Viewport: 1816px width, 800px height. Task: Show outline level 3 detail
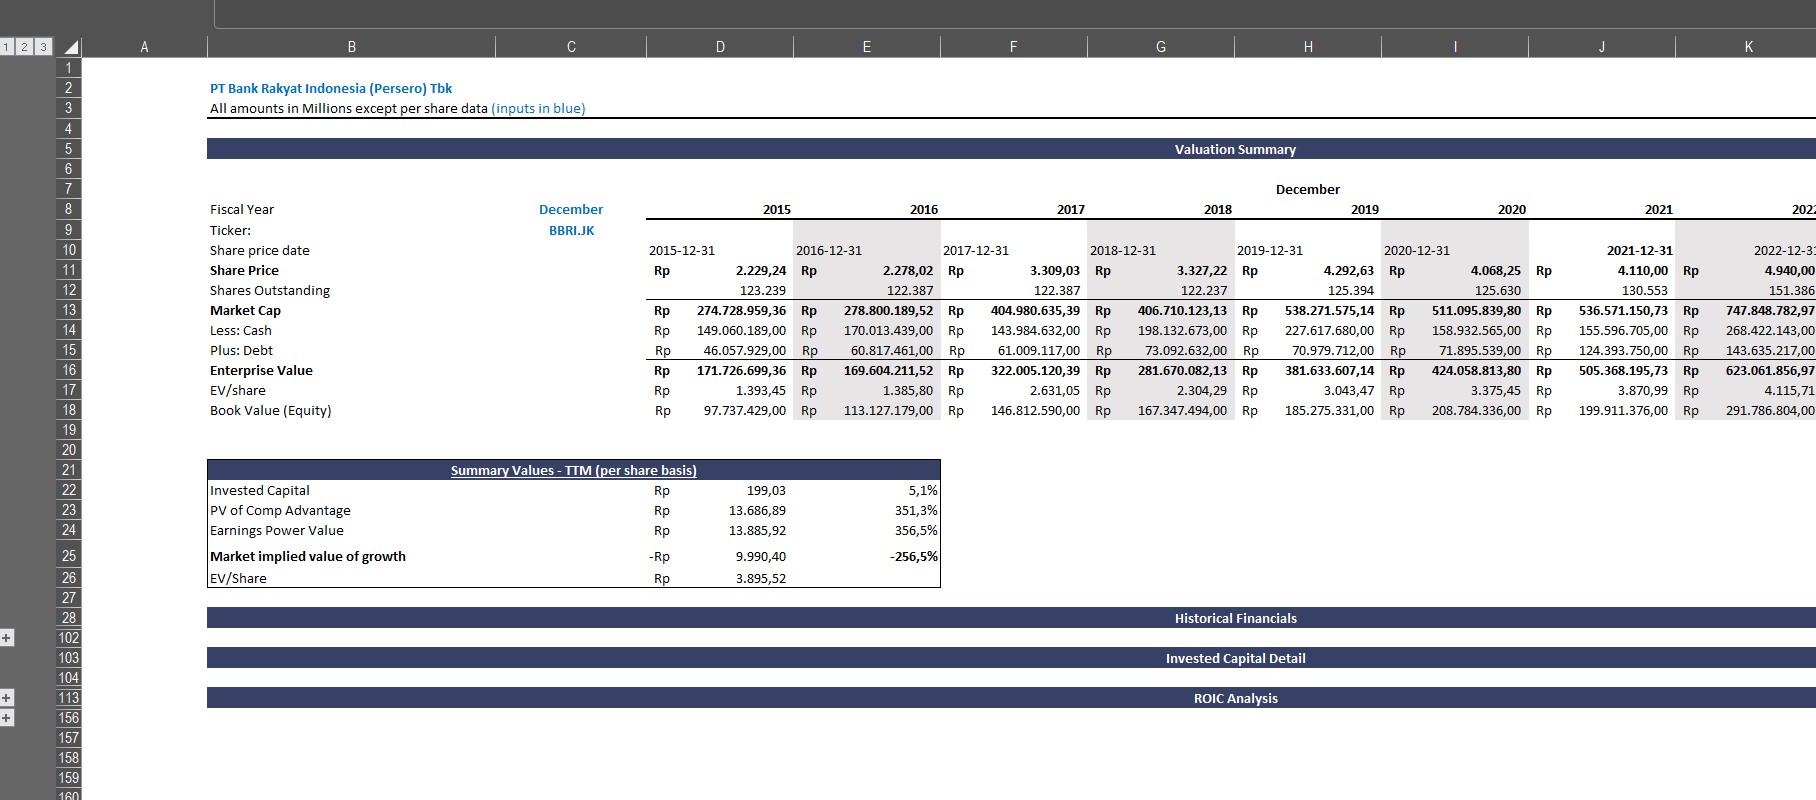43,47
